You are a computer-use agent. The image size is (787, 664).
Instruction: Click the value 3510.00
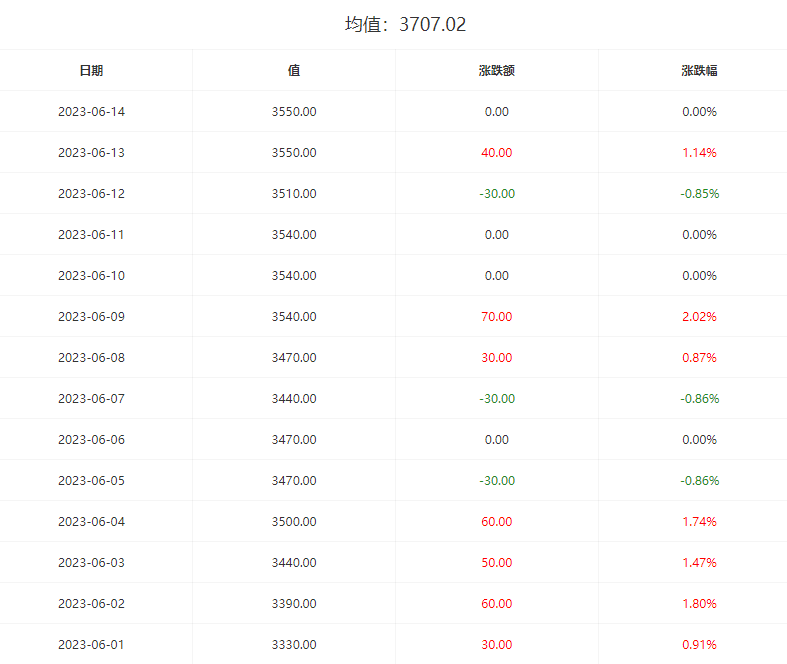point(294,194)
